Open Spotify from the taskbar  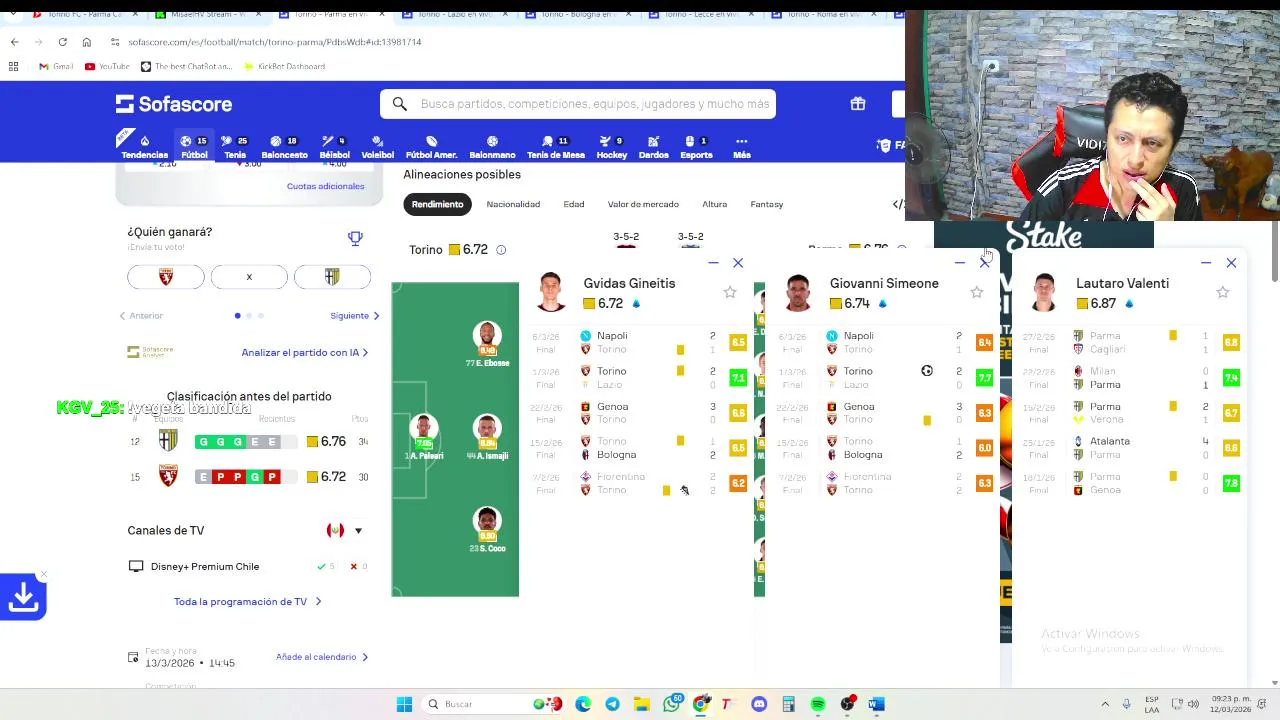(817, 704)
